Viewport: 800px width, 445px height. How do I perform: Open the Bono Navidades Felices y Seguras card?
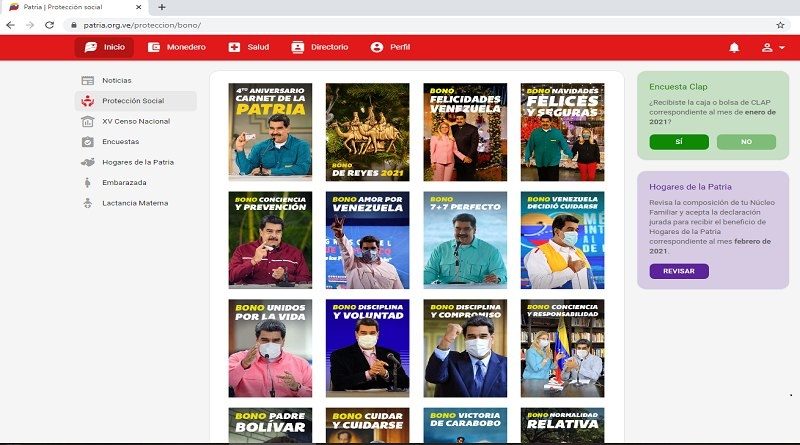(x=562, y=132)
